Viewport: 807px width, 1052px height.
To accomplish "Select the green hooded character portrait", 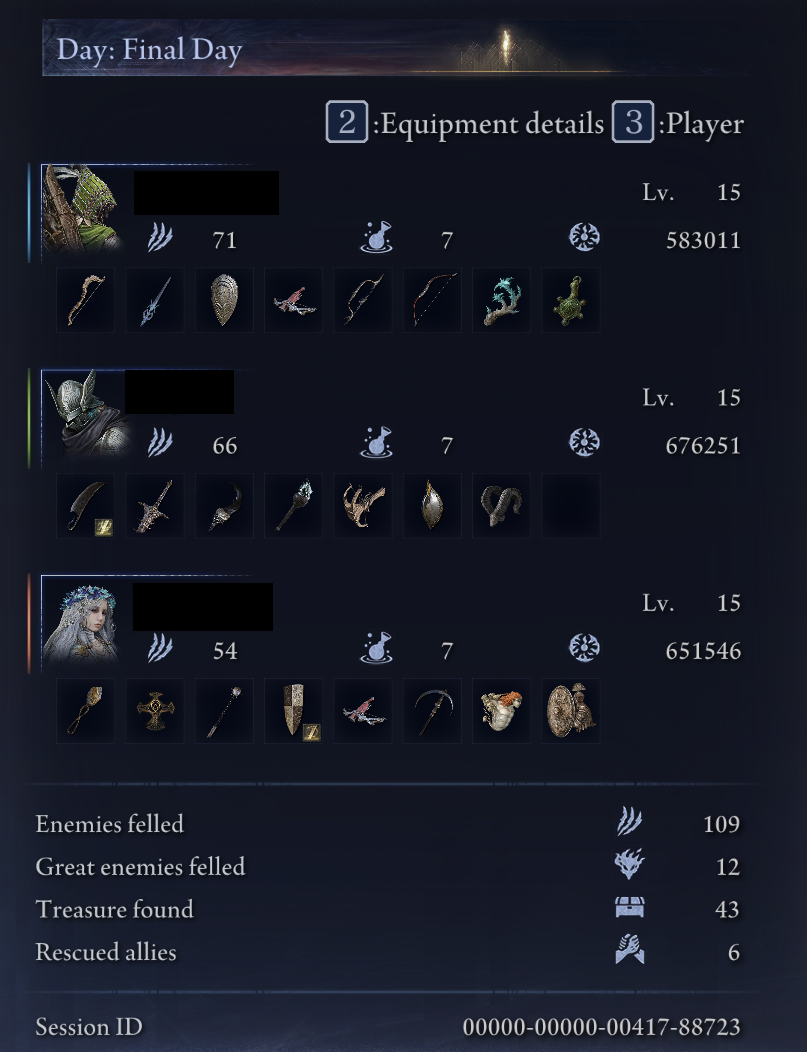I will 82,209.
